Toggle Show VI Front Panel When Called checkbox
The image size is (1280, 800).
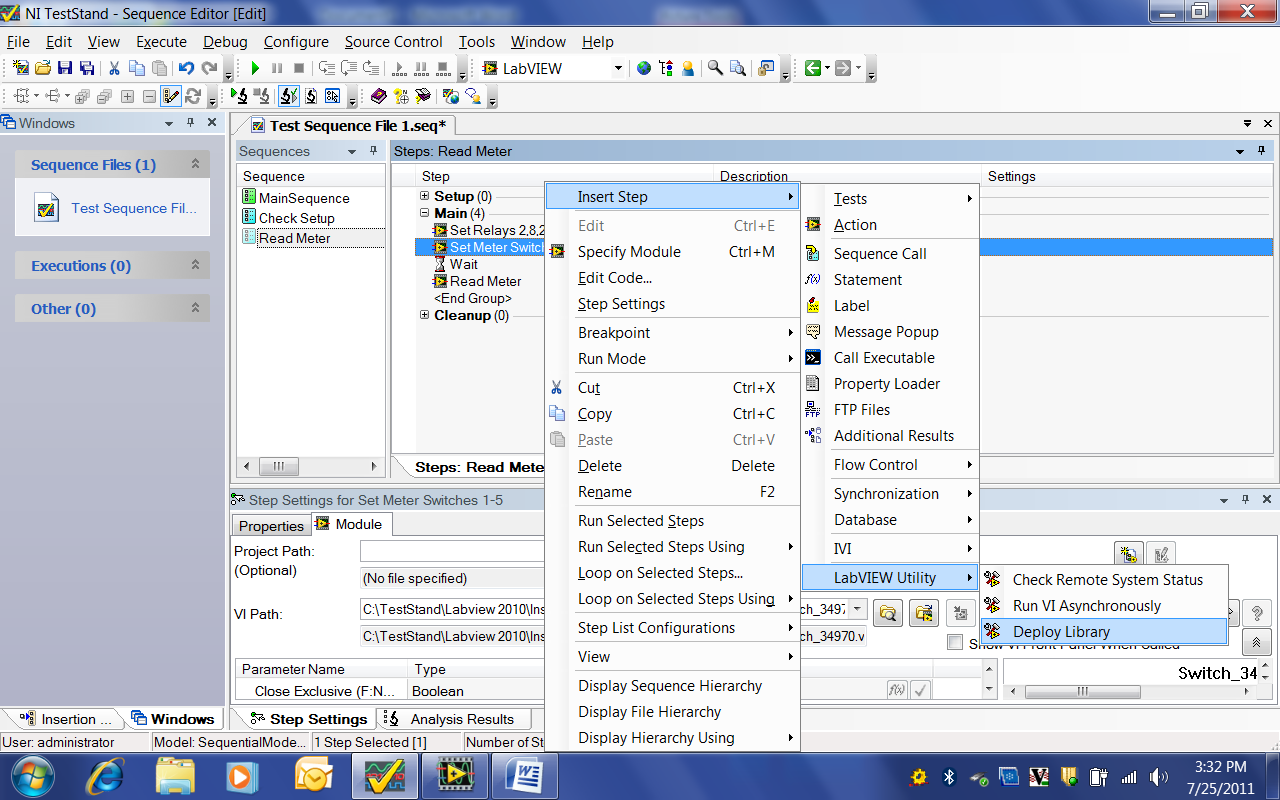pos(955,643)
